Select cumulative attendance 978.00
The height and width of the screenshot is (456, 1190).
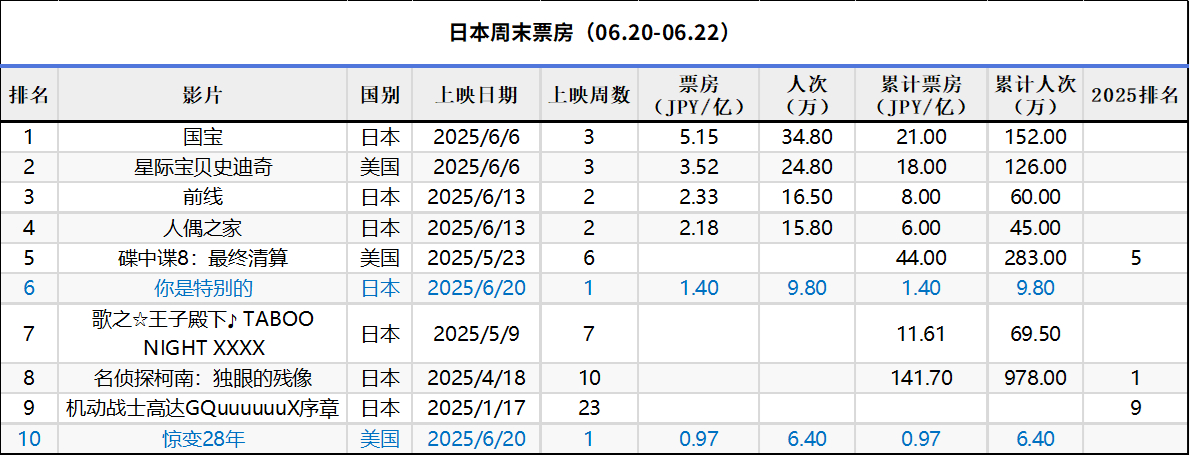1035,378
